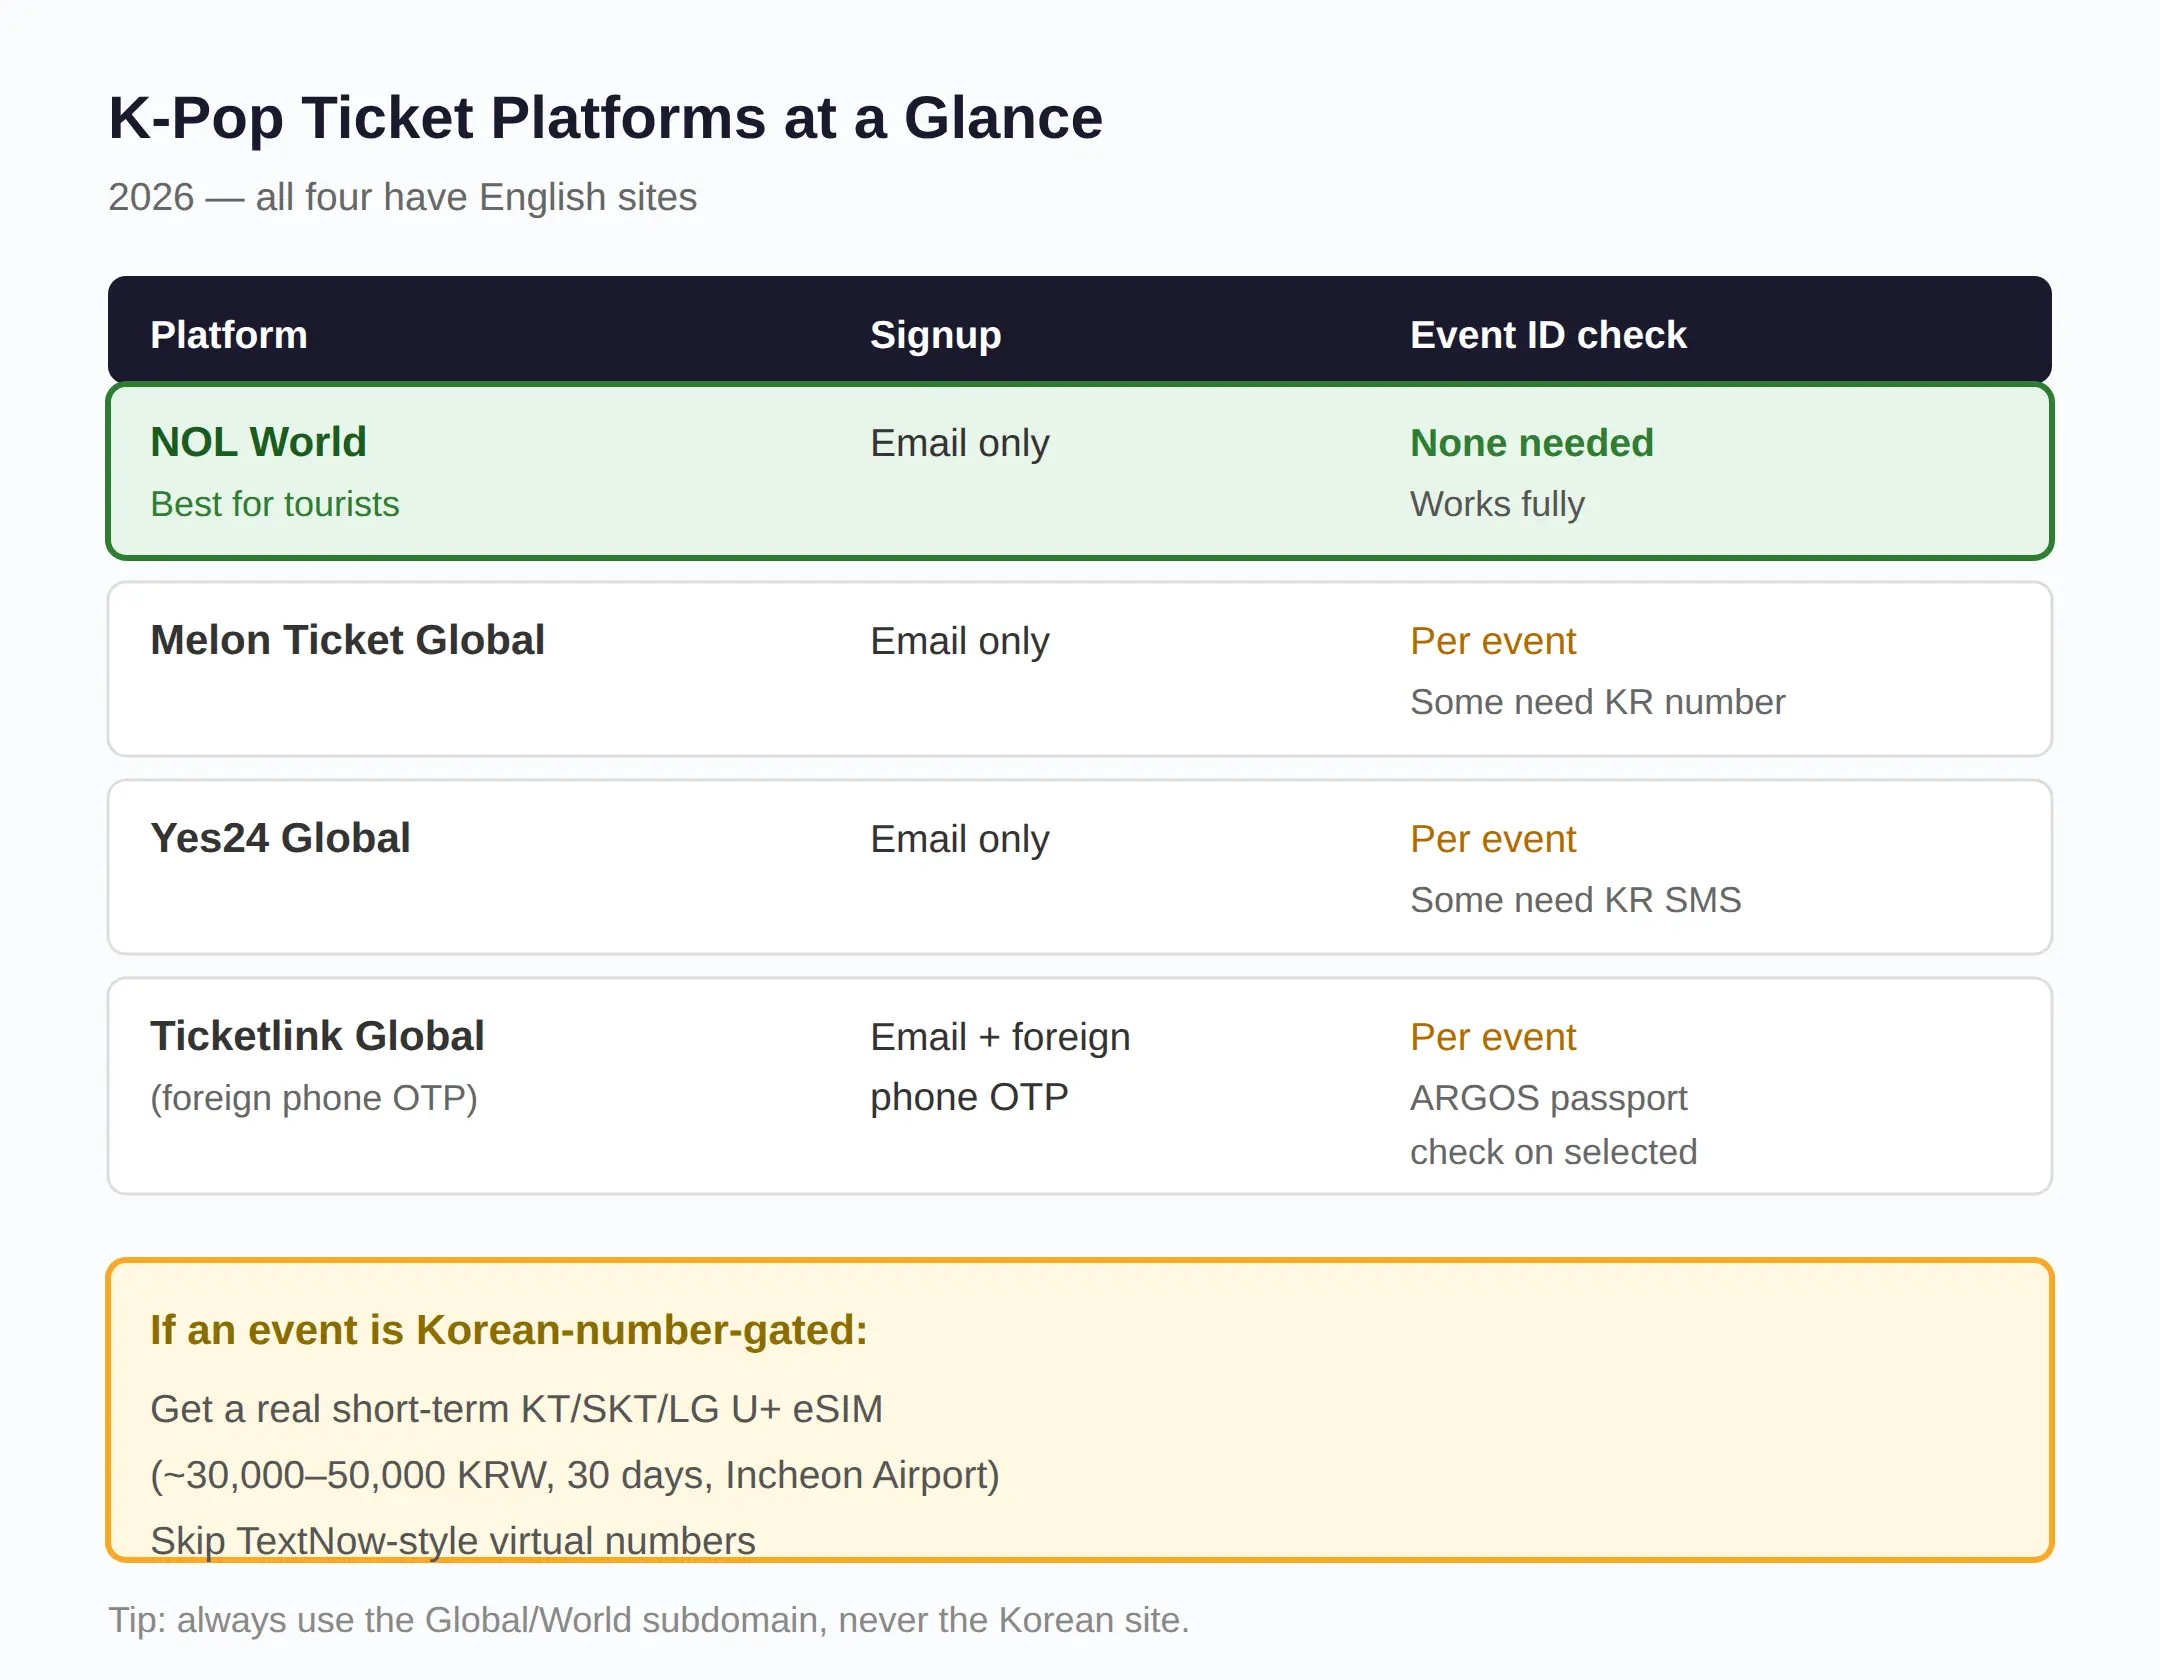
Task: Click the 30,000–50,000 KRW price line
Action: (575, 1475)
